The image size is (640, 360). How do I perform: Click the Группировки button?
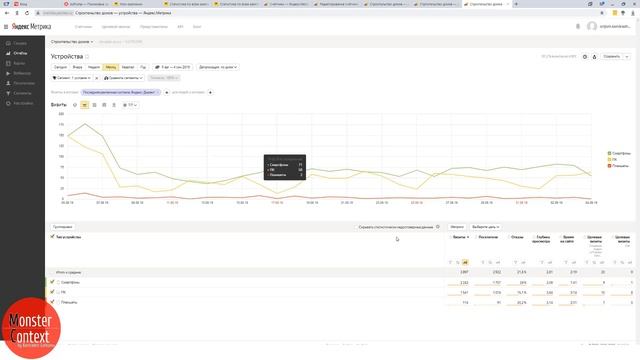point(62,227)
